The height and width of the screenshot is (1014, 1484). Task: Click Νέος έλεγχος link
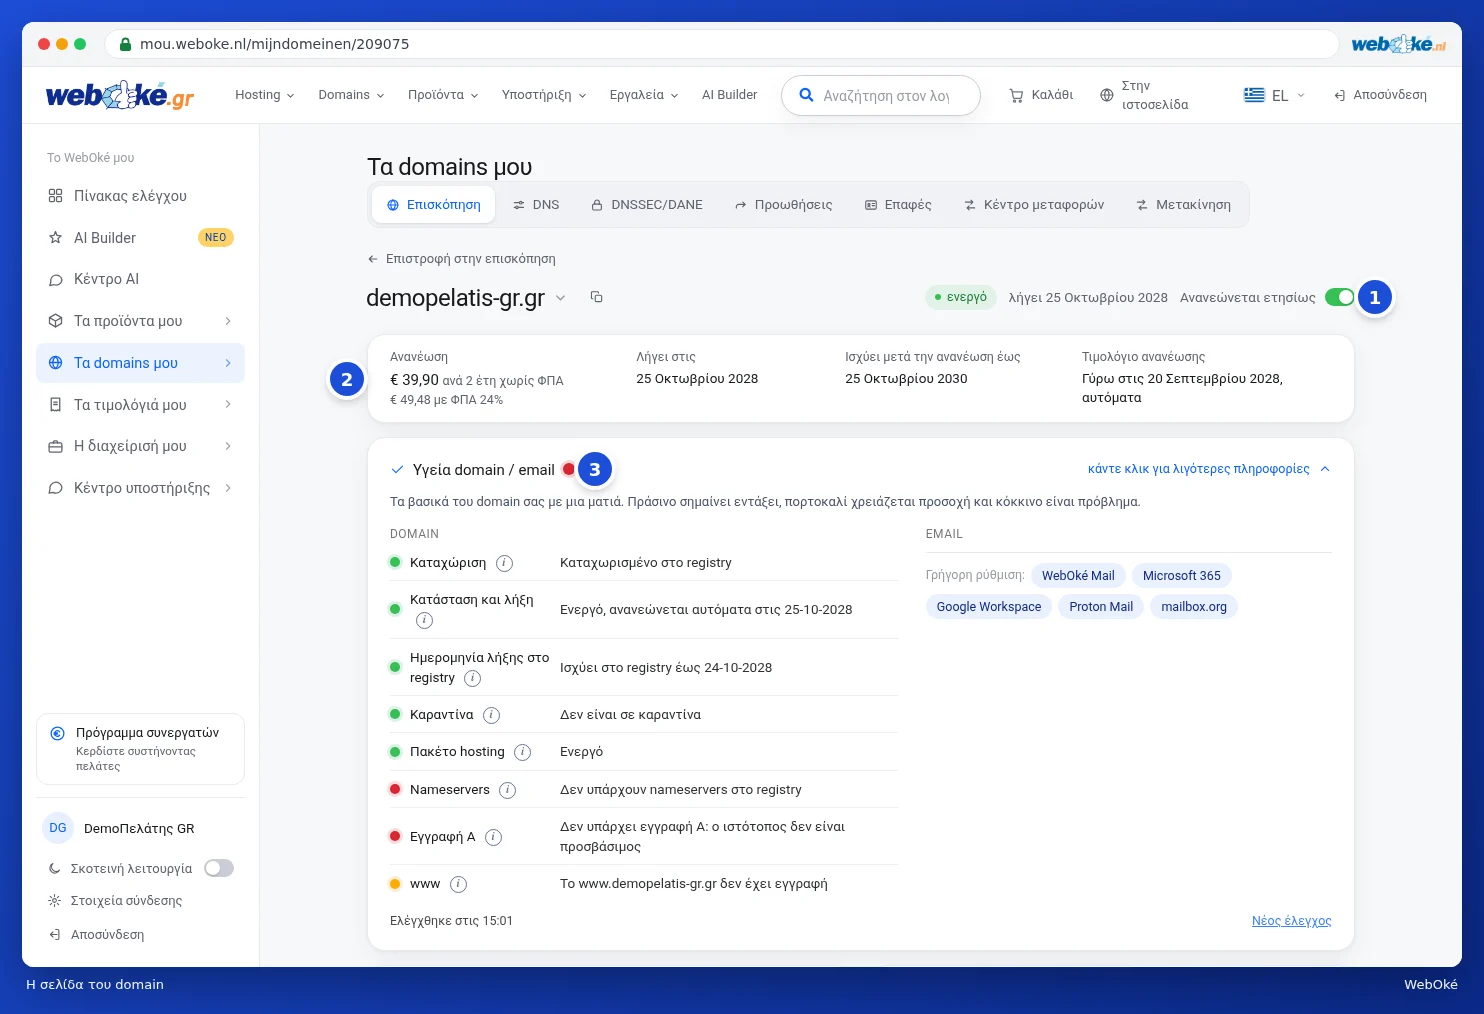pyautogui.click(x=1291, y=921)
